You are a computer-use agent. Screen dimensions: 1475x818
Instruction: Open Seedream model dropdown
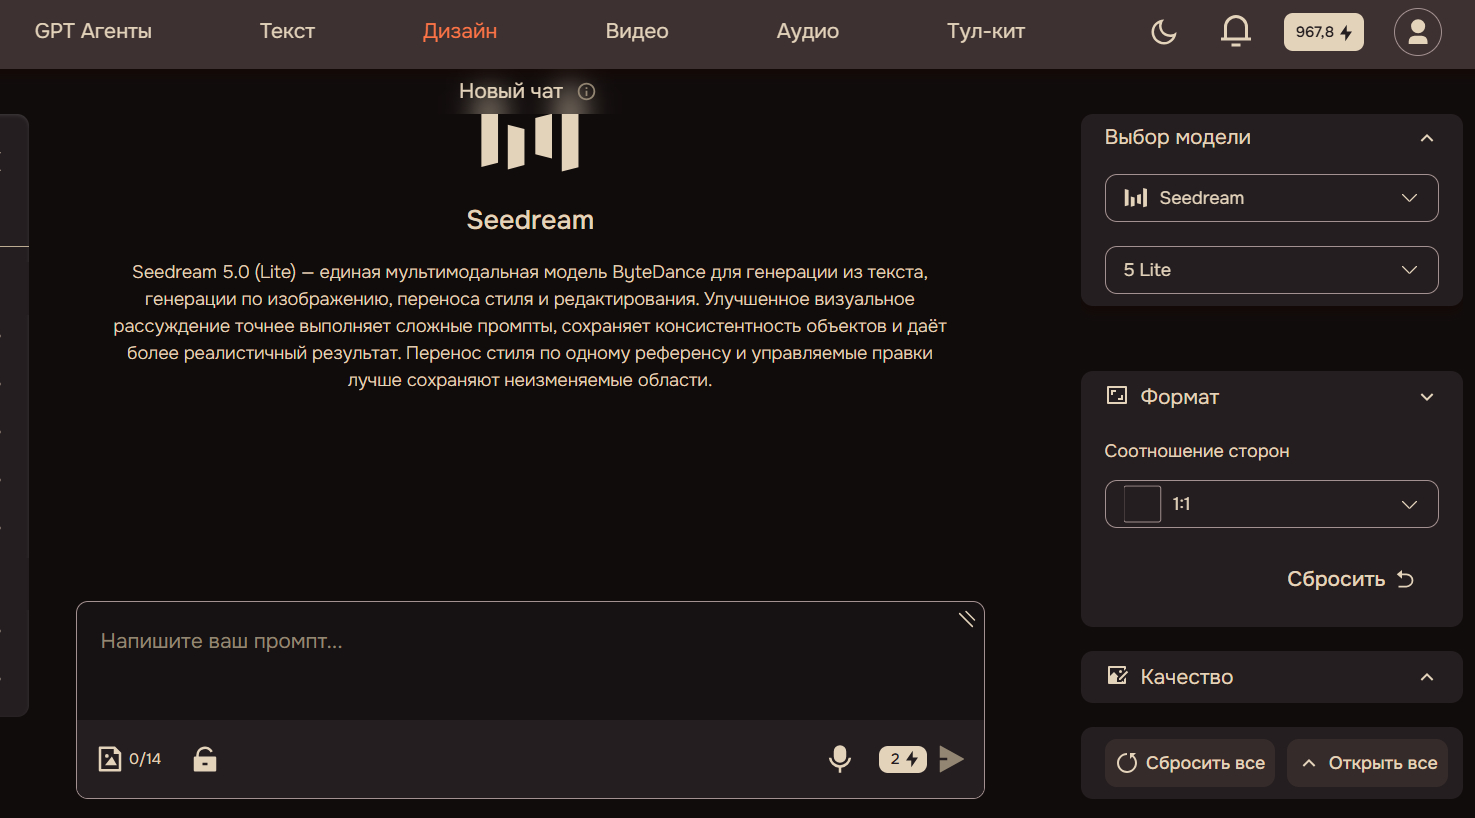1271,198
